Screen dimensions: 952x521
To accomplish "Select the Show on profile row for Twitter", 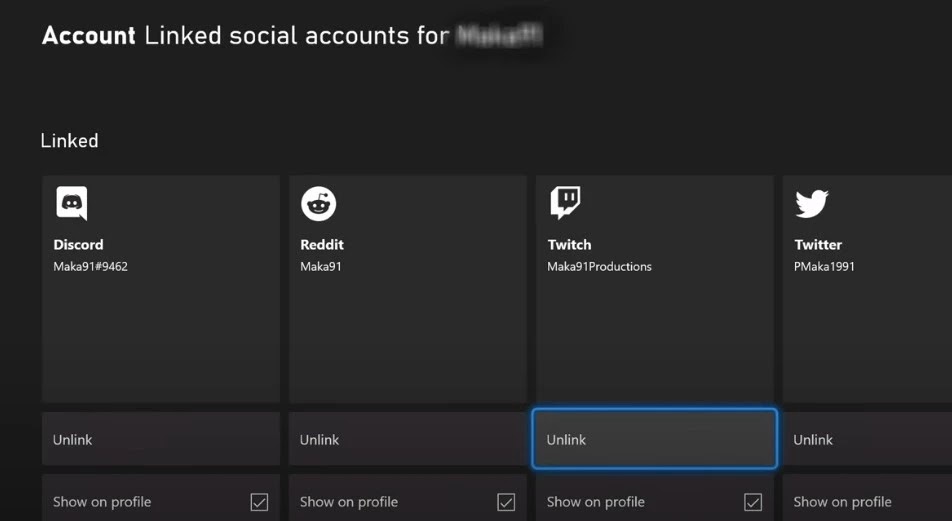I will [867, 498].
